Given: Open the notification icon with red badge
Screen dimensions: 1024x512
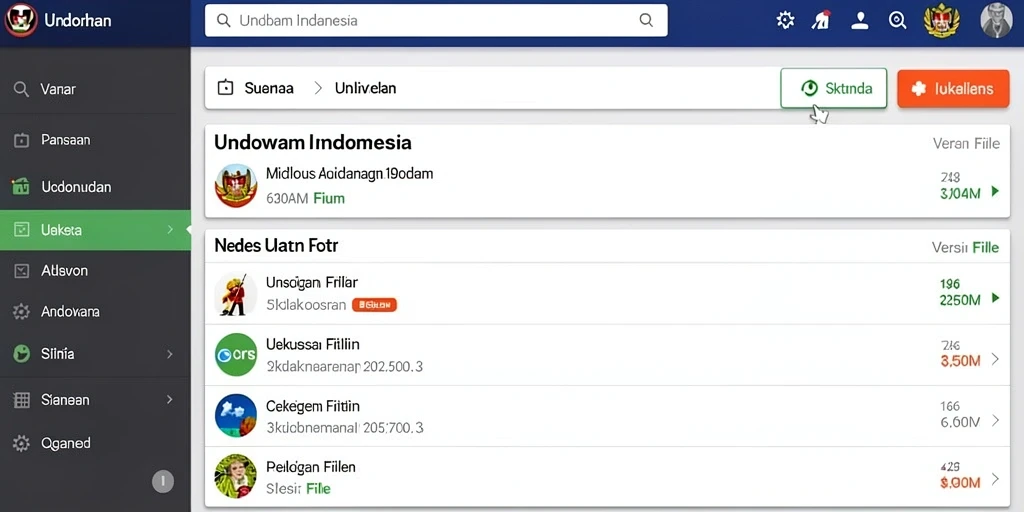Looking at the screenshot, I should pyautogui.click(x=821, y=20).
